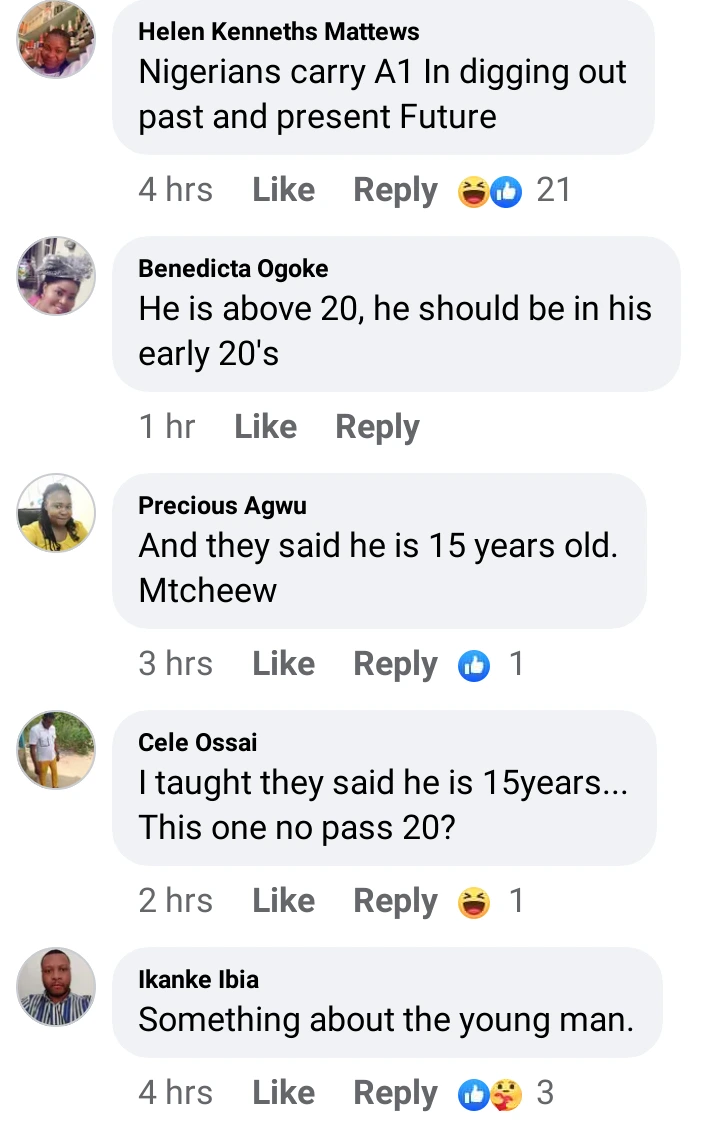720x1122 pixels.
Task: Like Benedicta Ogoke's comment
Action: [265, 427]
